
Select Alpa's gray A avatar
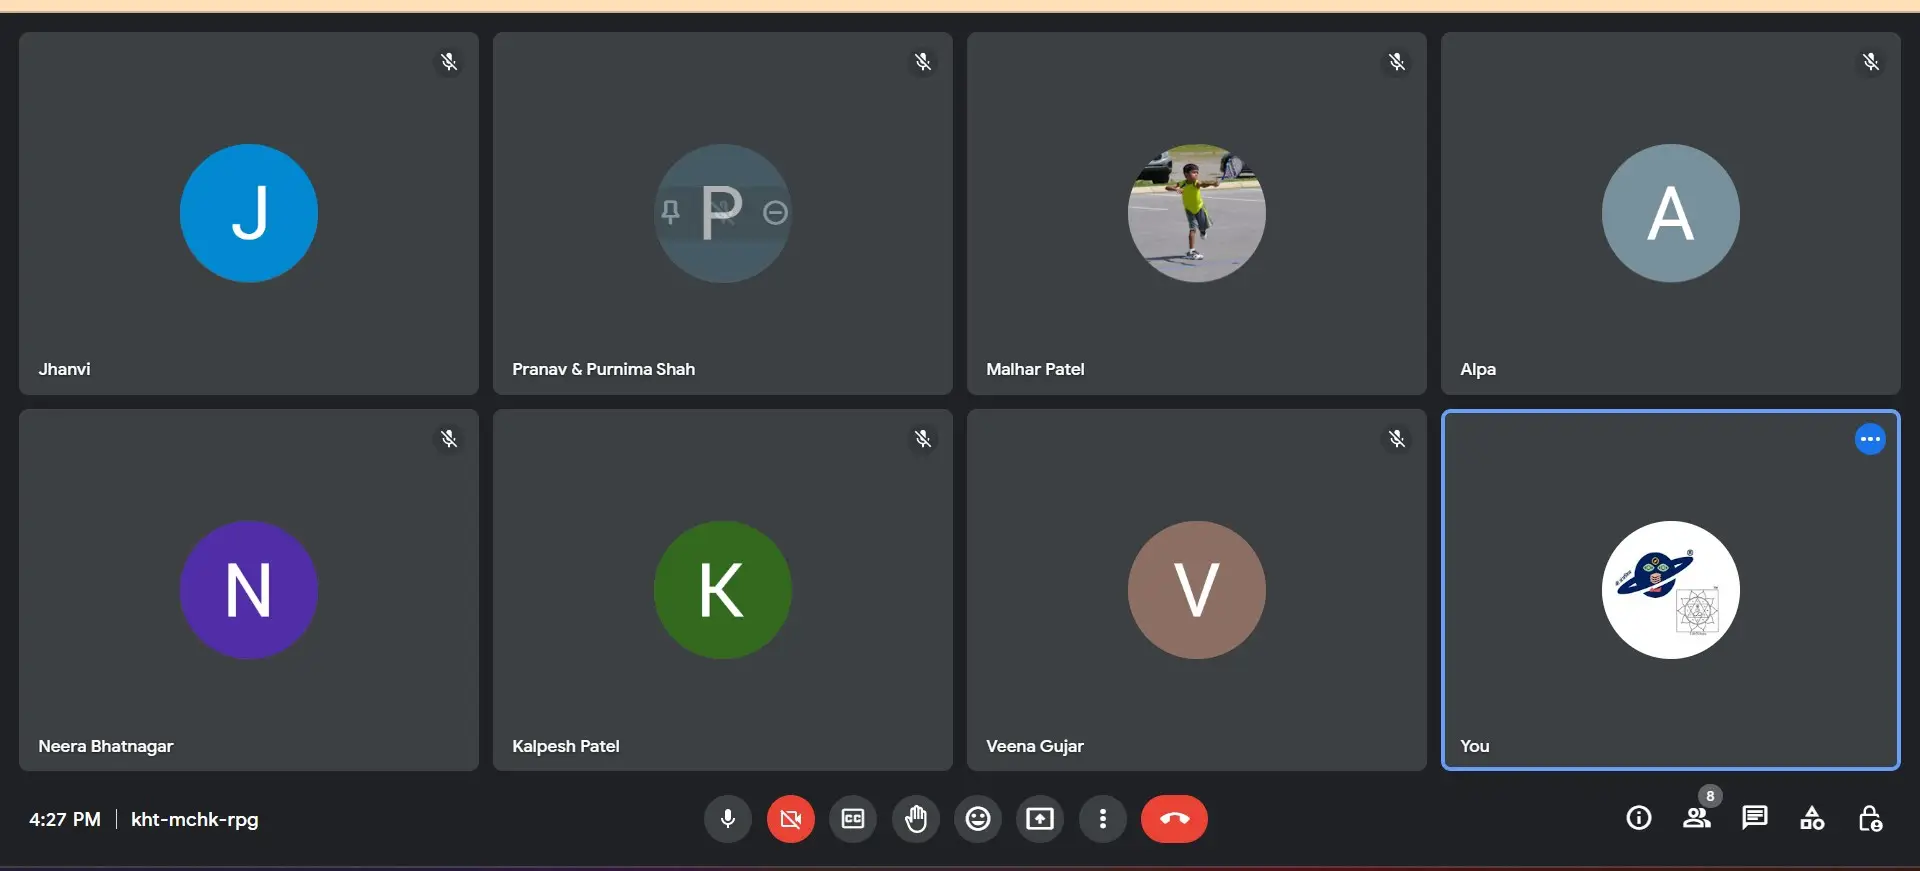(1671, 213)
